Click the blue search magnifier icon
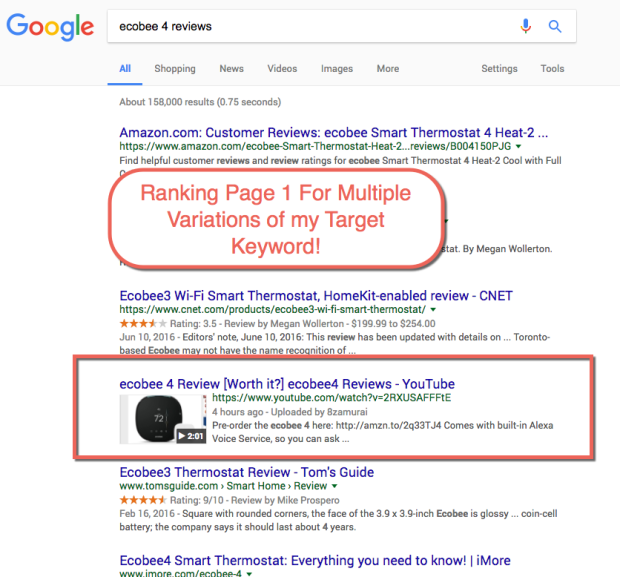This screenshot has height=577, width=620. click(x=555, y=26)
